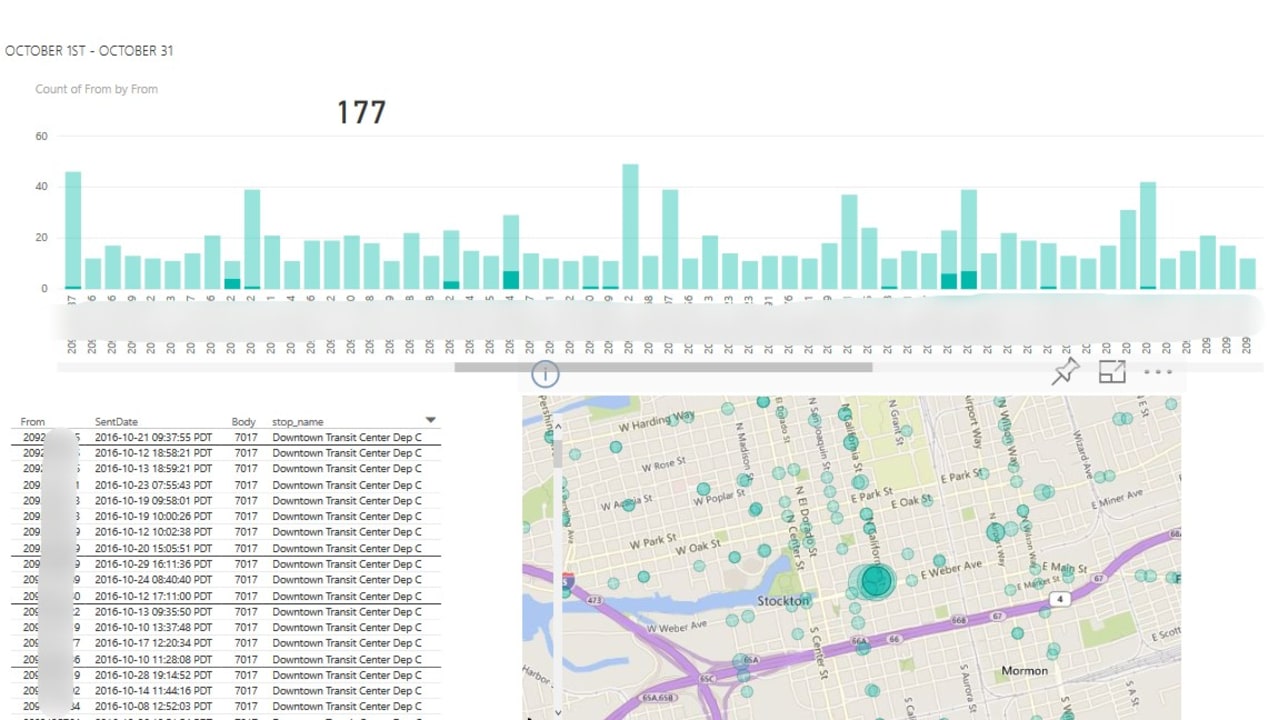
Task: Select row dated 2016-10-20 15:05:51 PDT
Action: coord(226,548)
